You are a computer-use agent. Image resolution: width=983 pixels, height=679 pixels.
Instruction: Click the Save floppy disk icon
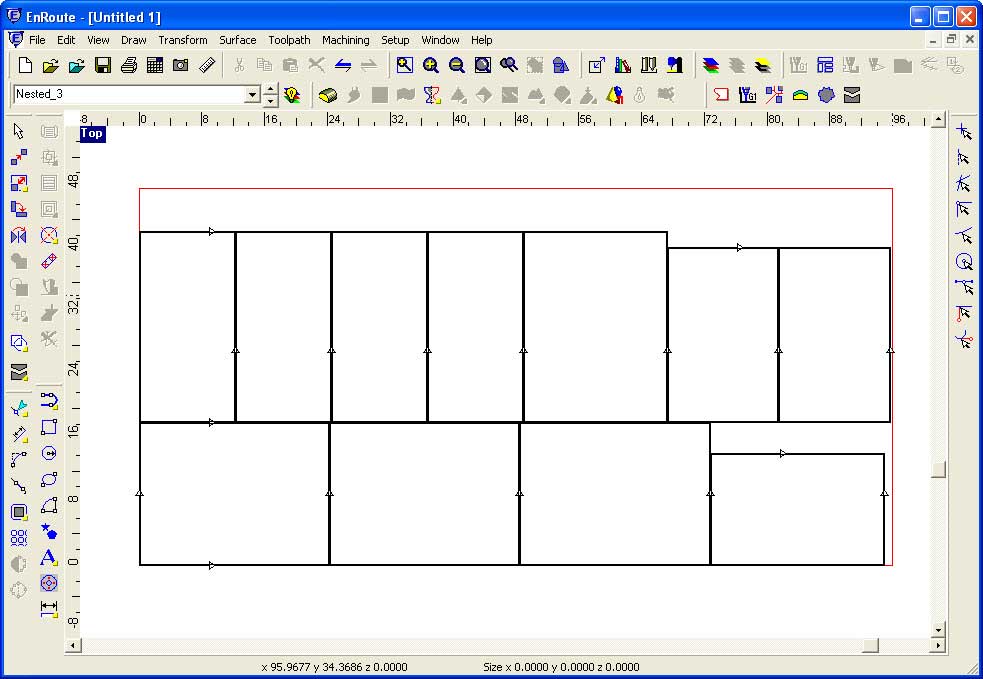click(x=103, y=65)
